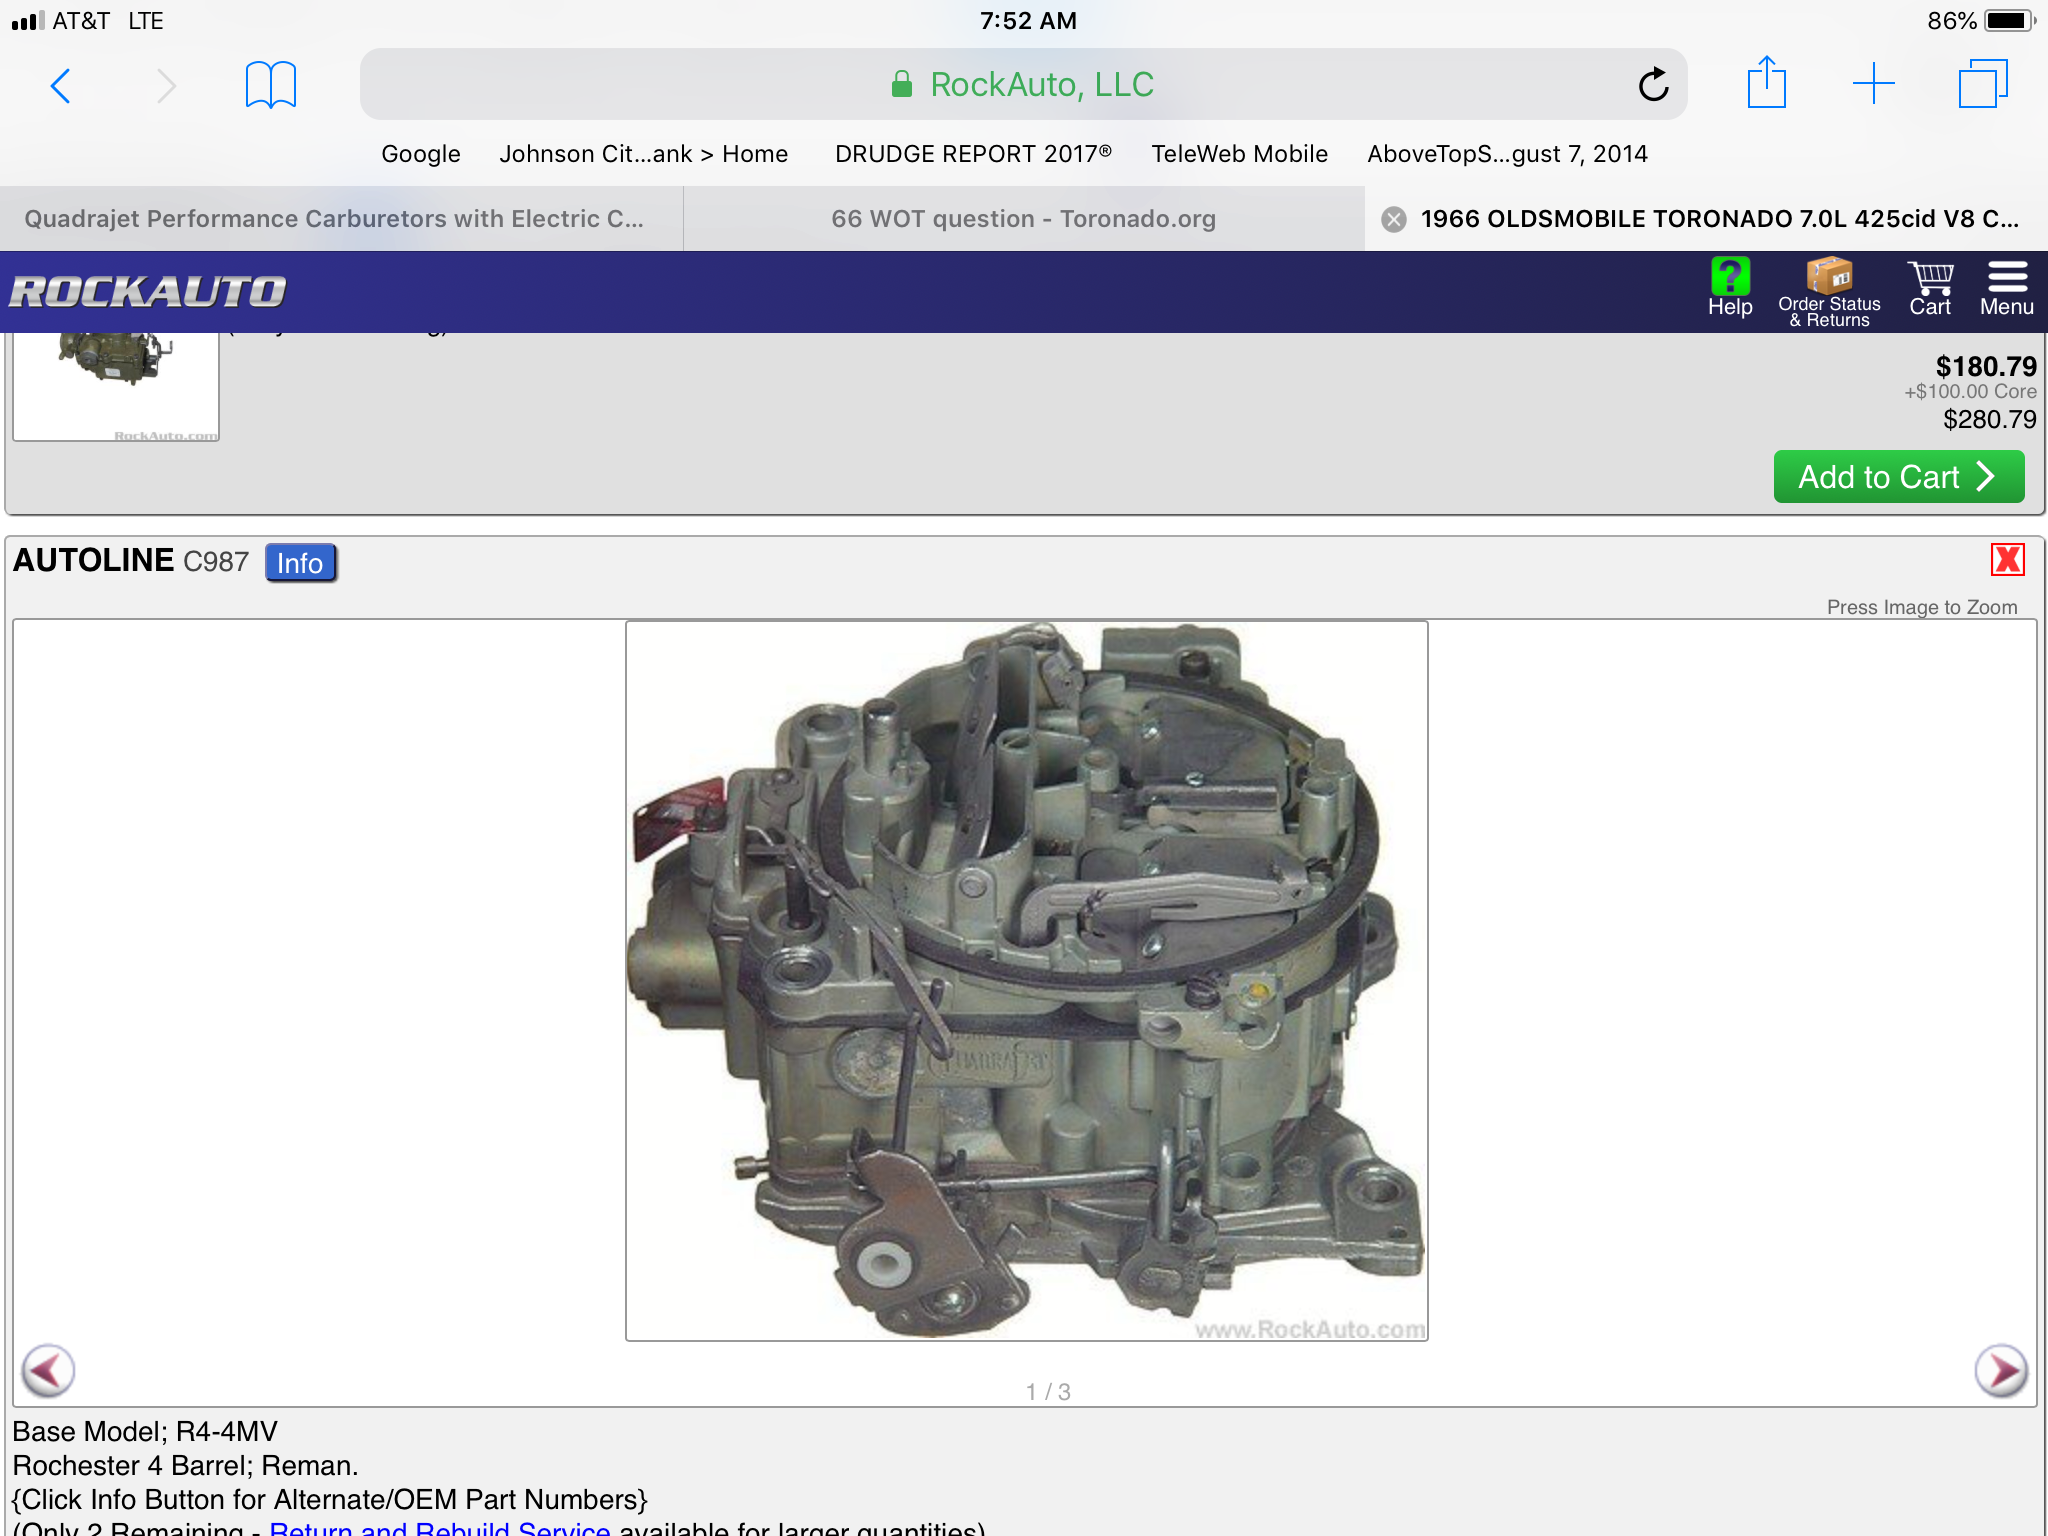Screen dimensions: 2048x1536
Task: Open the RockAuto Help icon
Action: tap(1730, 288)
